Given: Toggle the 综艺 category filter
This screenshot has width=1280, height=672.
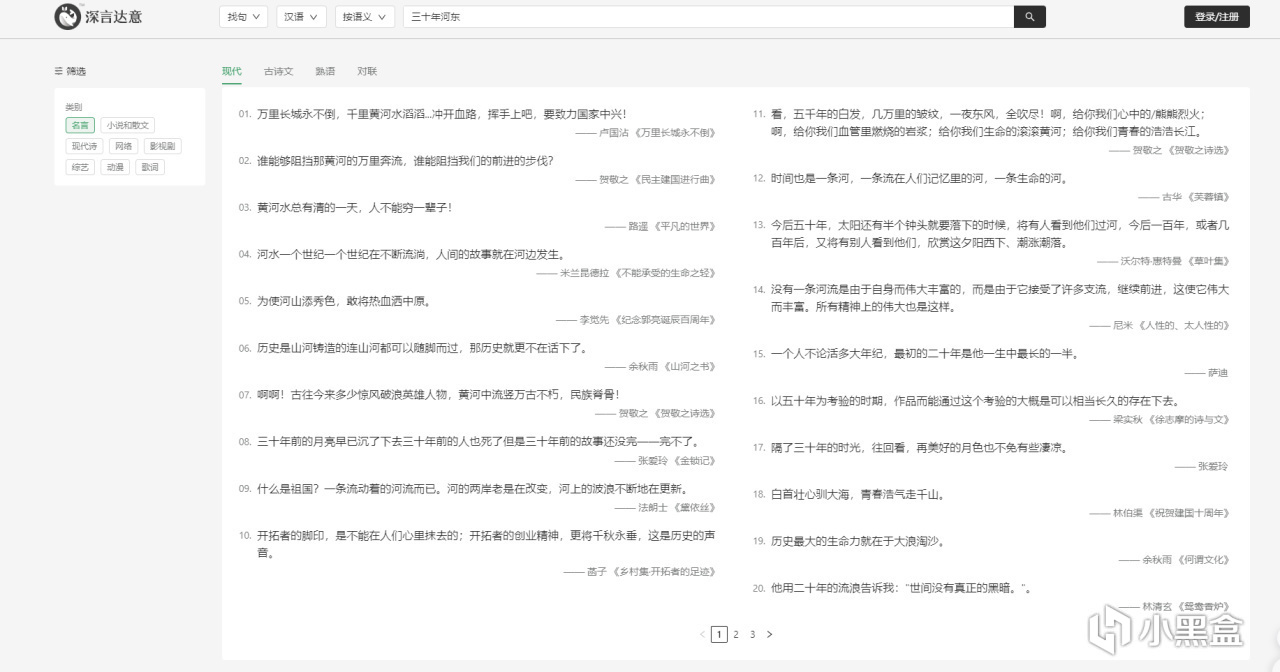Looking at the screenshot, I should click(80, 167).
